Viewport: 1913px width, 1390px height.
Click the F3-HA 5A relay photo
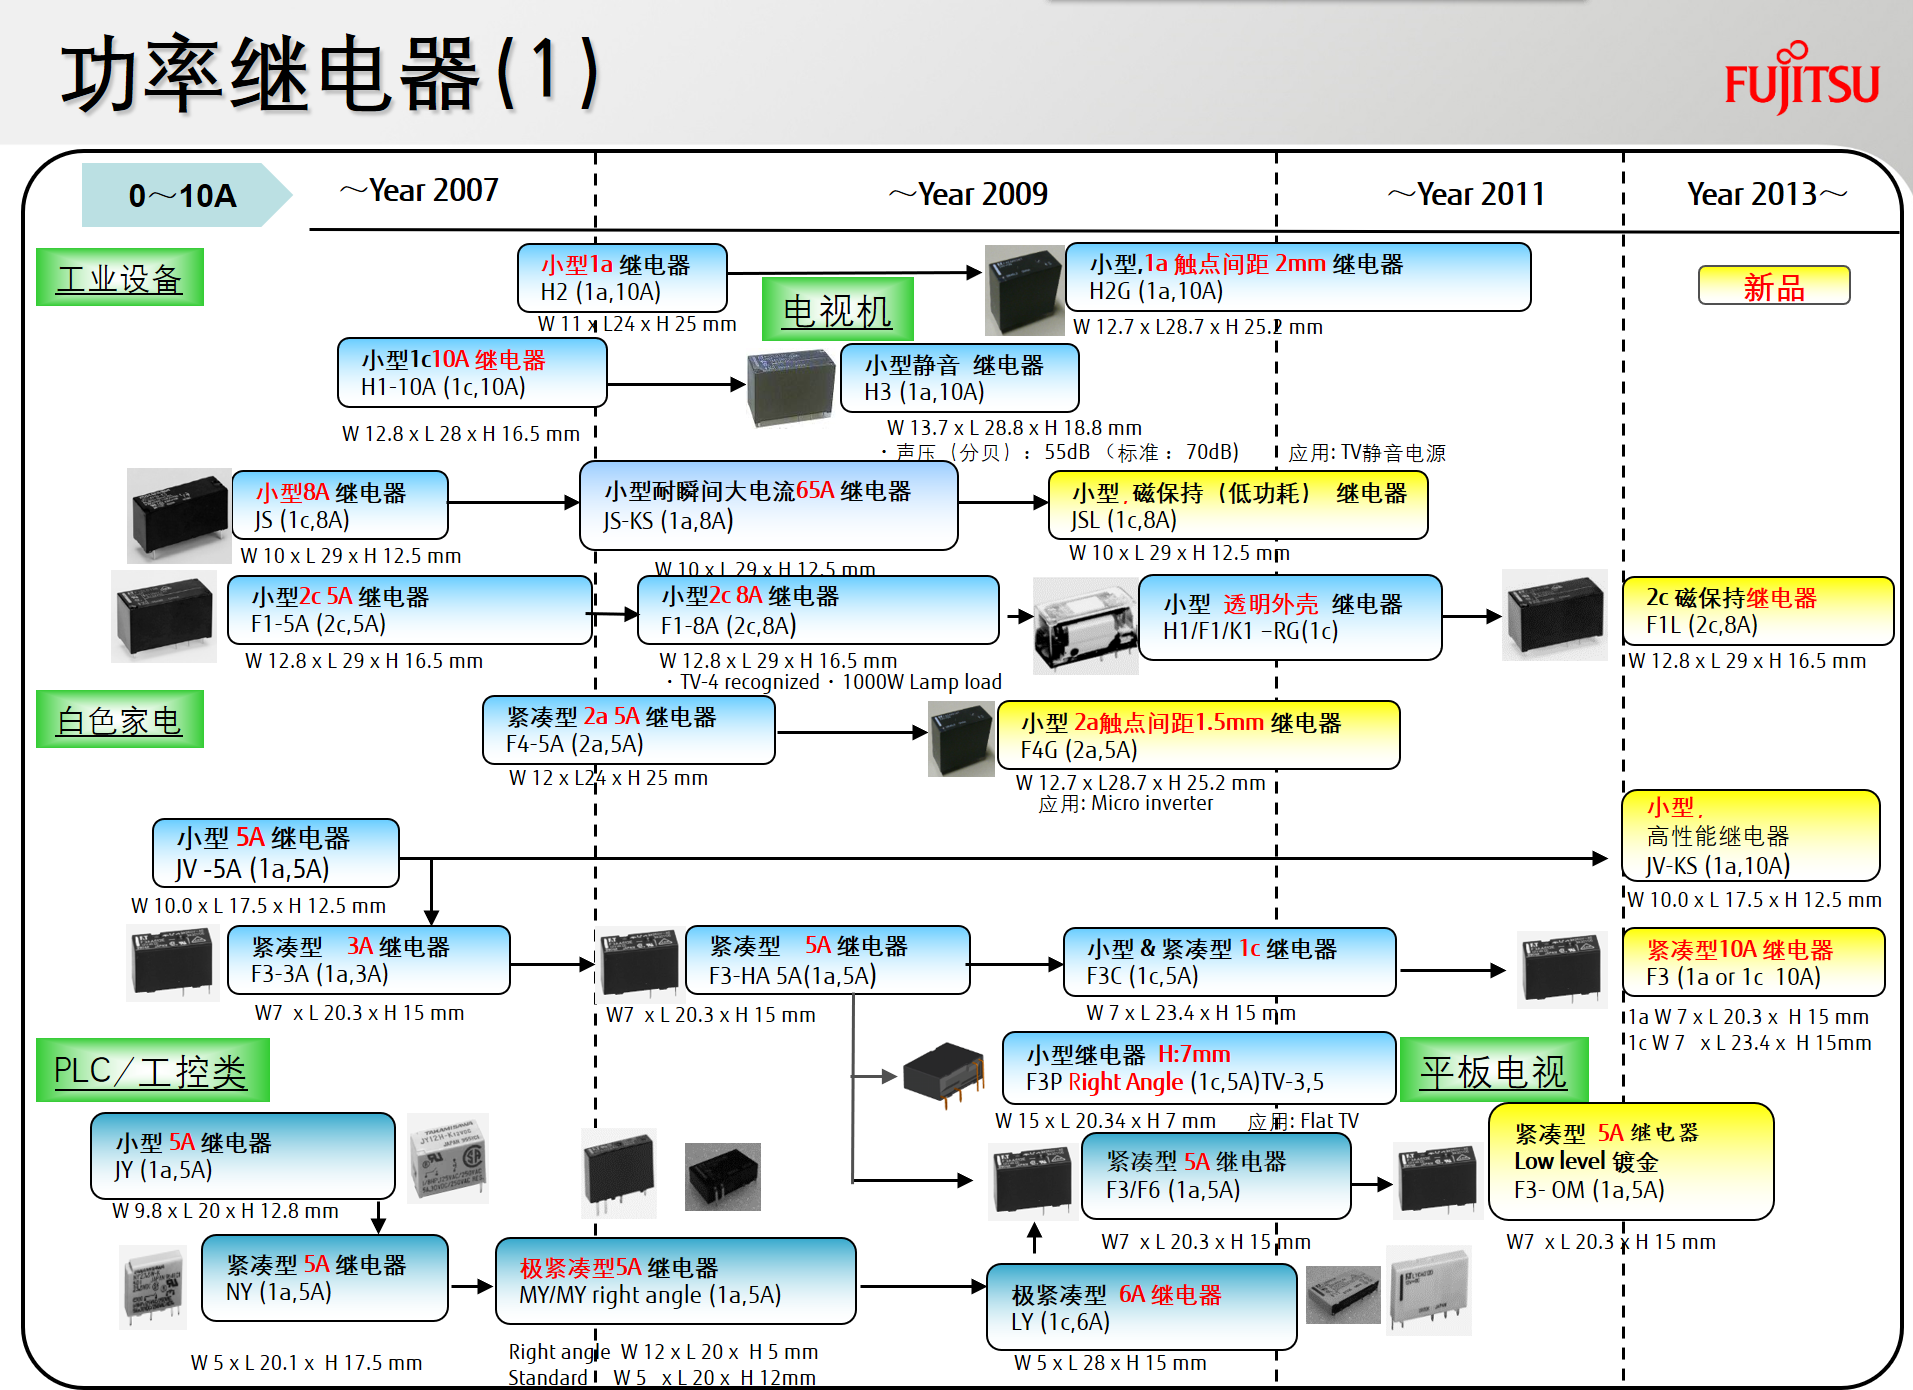639,965
